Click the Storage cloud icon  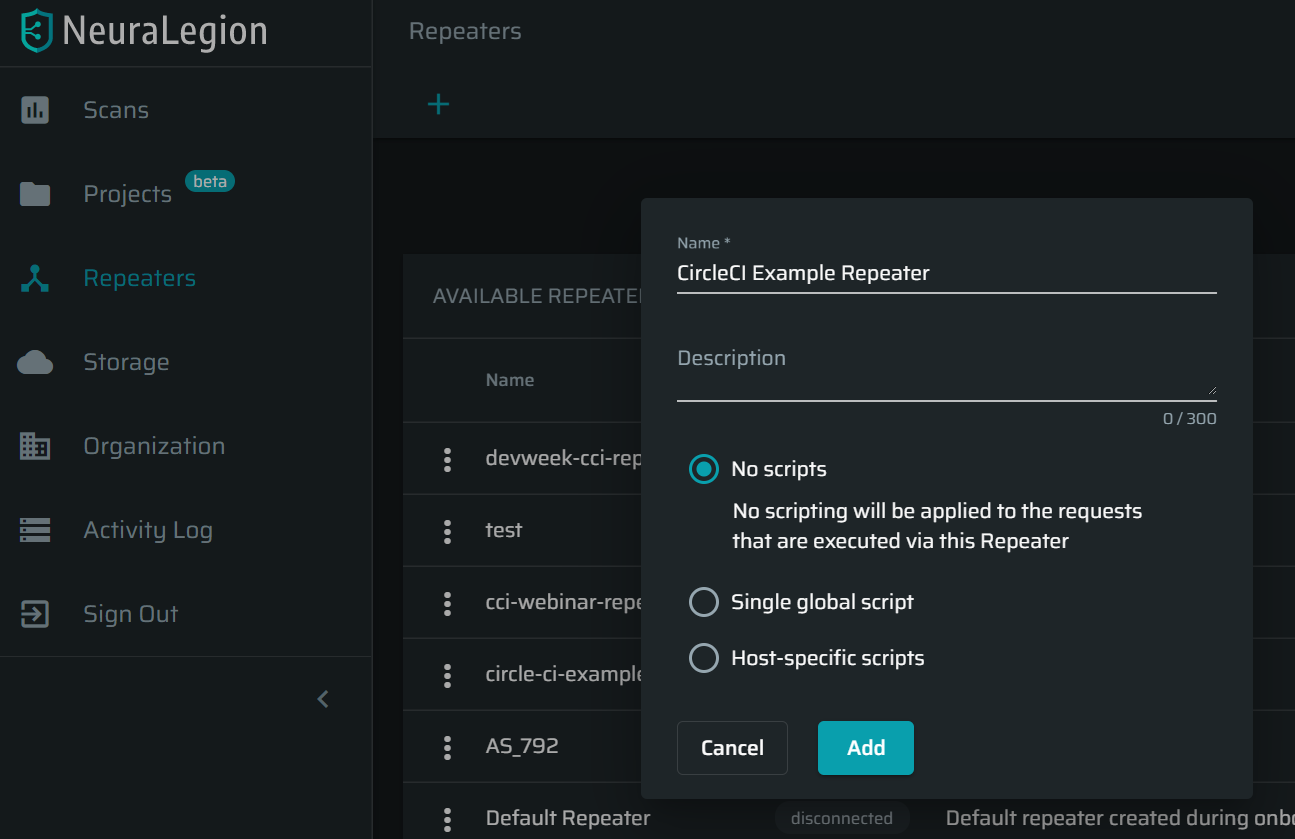coord(35,362)
